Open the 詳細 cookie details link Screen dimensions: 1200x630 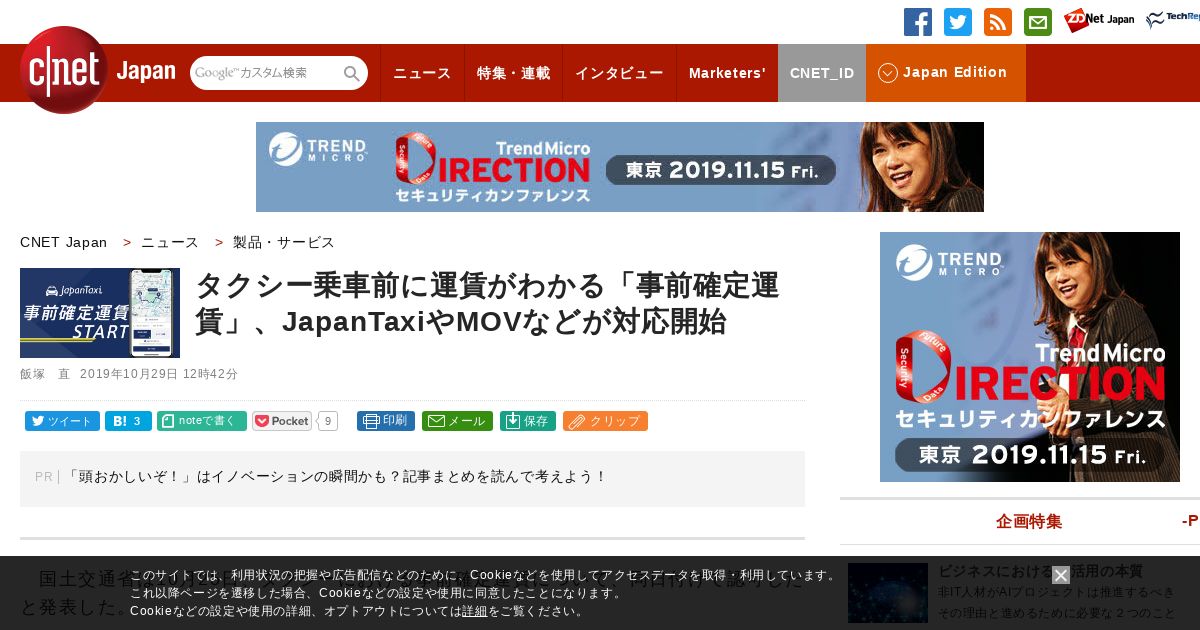pos(475,611)
